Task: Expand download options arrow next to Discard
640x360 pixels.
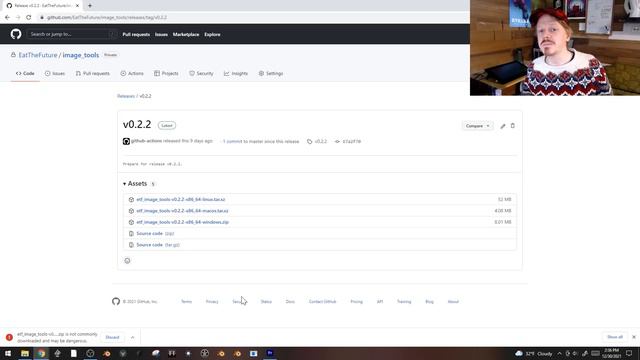Action: tap(132, 338)
